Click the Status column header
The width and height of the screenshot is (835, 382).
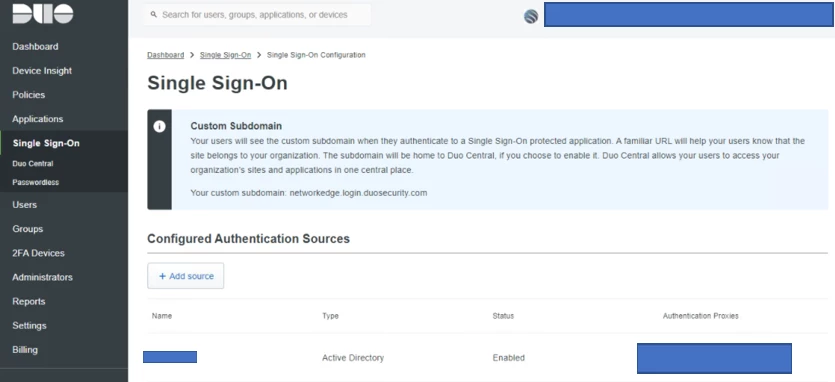pos(503,316)
